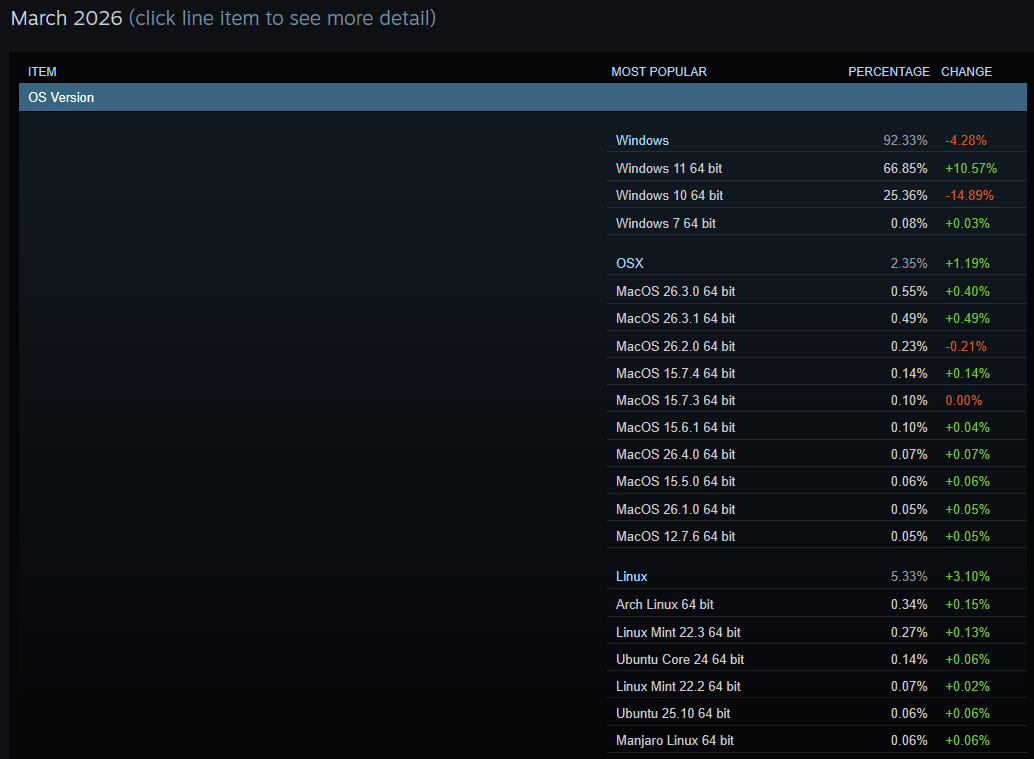Select the MacOS 15.7.3 64 bit entry

coord(816,400)
